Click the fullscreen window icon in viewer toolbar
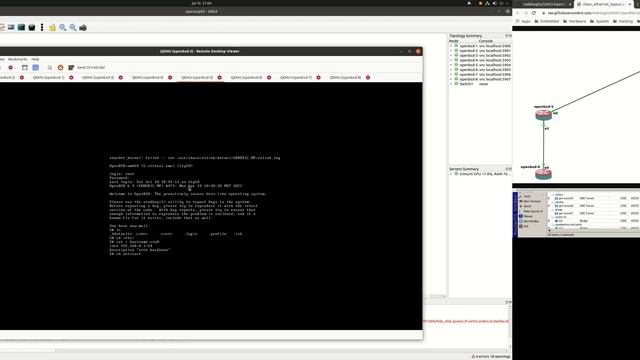Image resolution: width=640 pixels, height=360 pixels. (25, 67)
